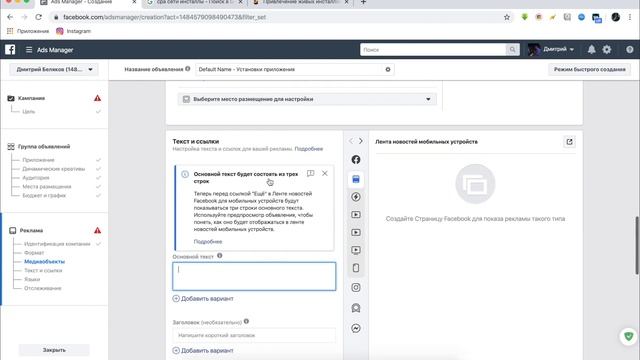Open Подробнее link beside text settings description
This screenshot has height=360, width=640.
coord(309,149)
